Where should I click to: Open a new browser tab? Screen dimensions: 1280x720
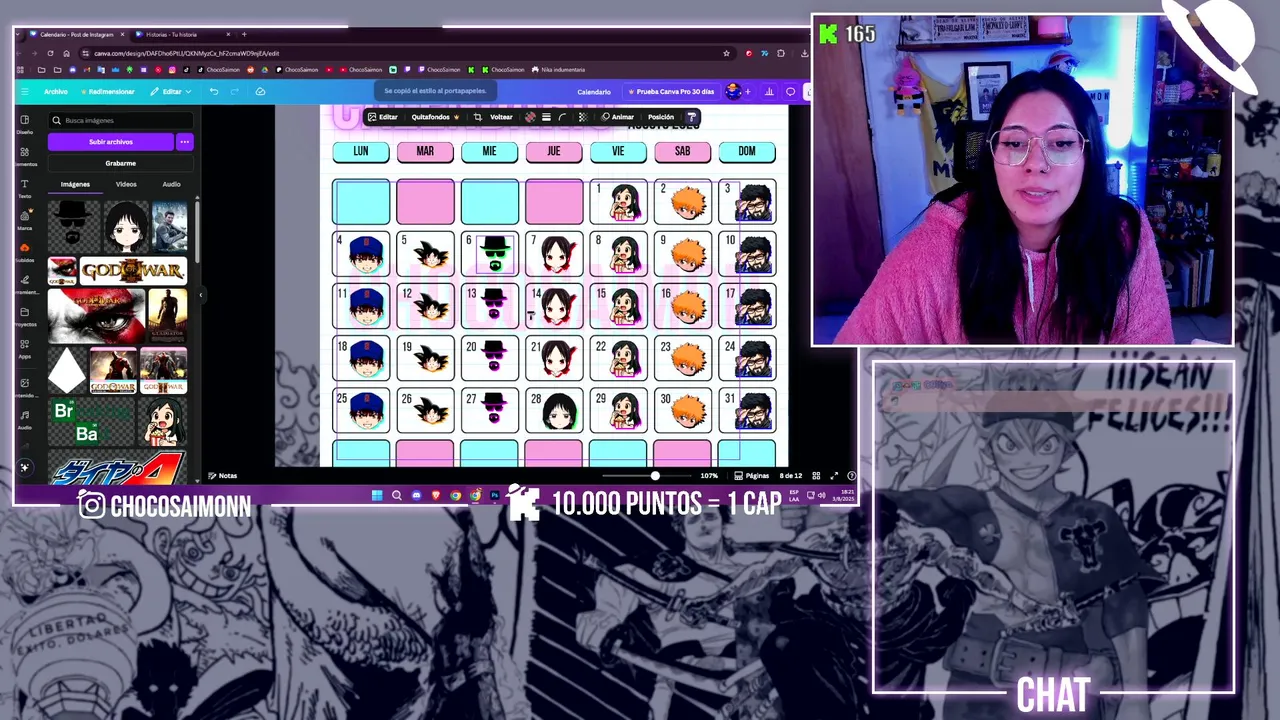click(x=244, y=34)
